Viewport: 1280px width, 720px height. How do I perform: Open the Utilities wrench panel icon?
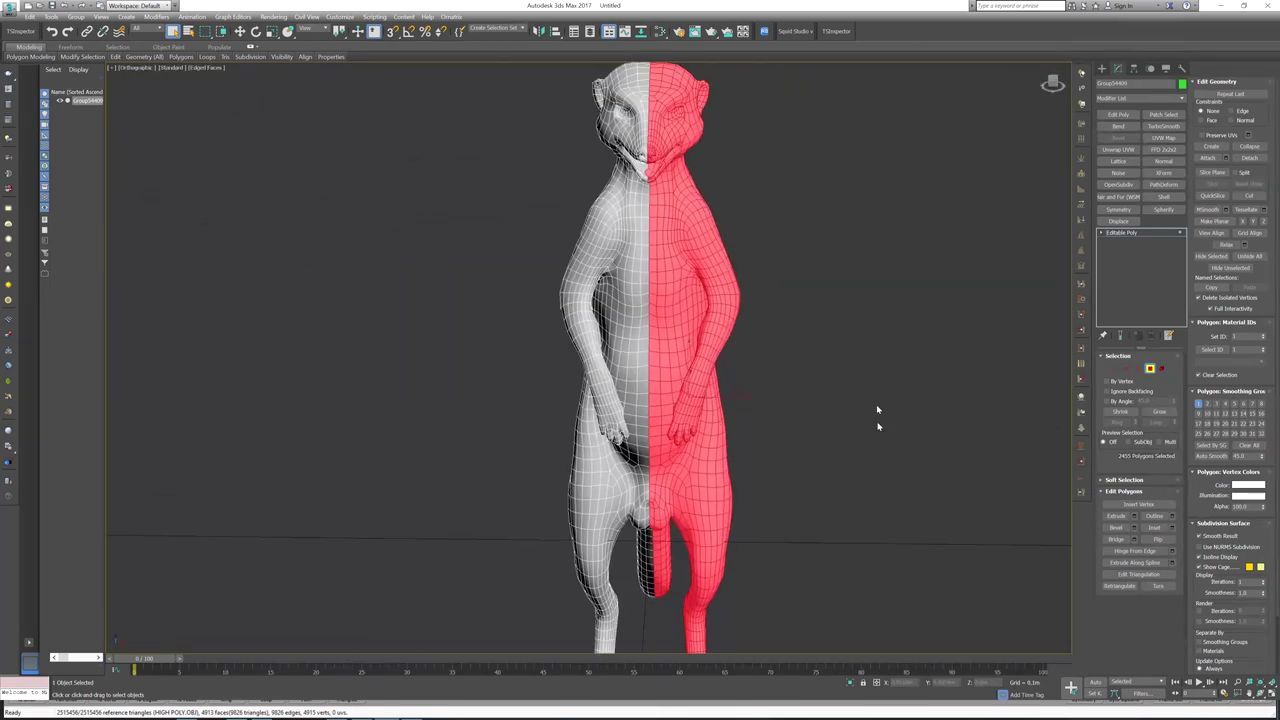(x=1181, y=69)
